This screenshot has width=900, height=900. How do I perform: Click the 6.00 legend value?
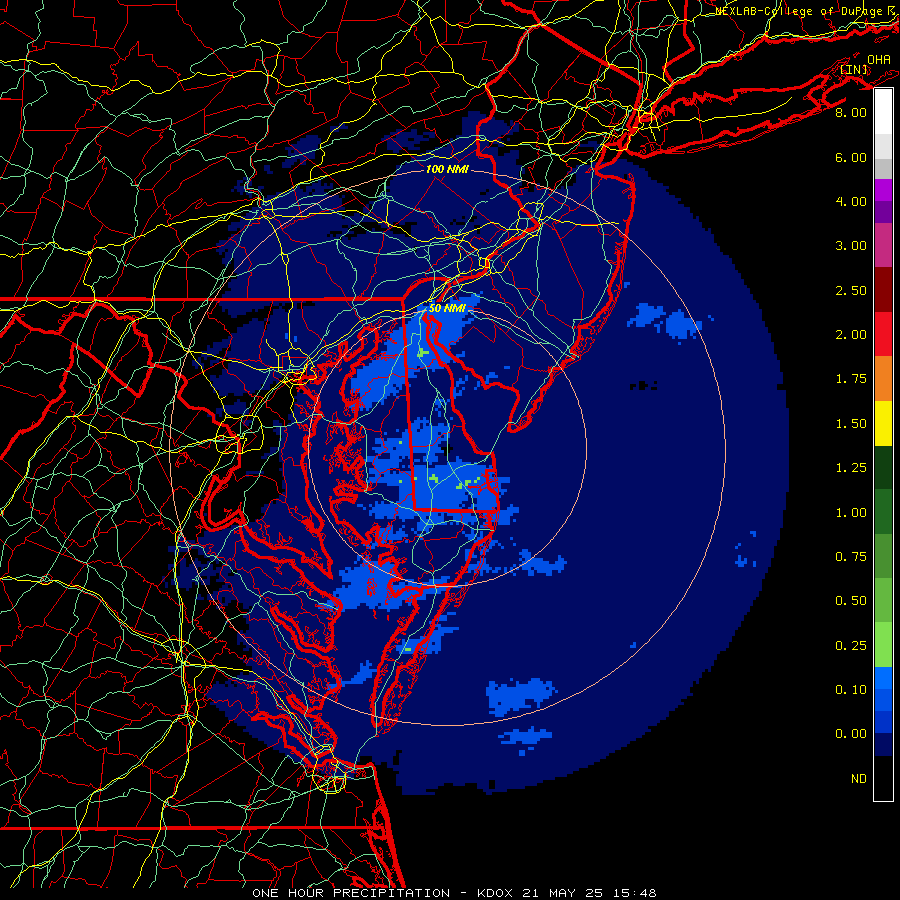[851, 157]
